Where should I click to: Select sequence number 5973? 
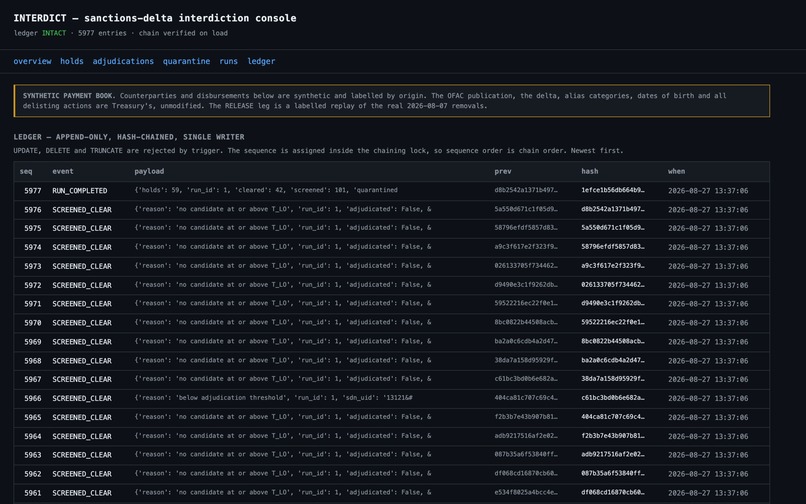coord(32,266)
